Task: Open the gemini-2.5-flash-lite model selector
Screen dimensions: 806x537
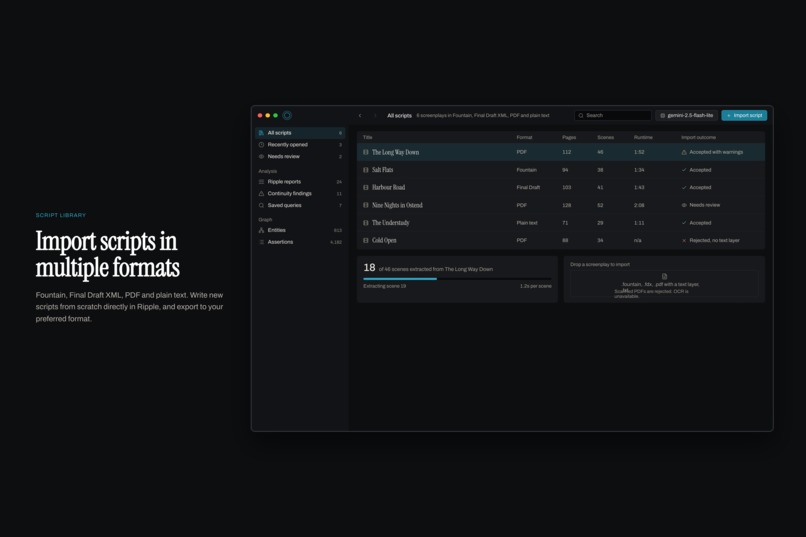Action: (686, 116)
